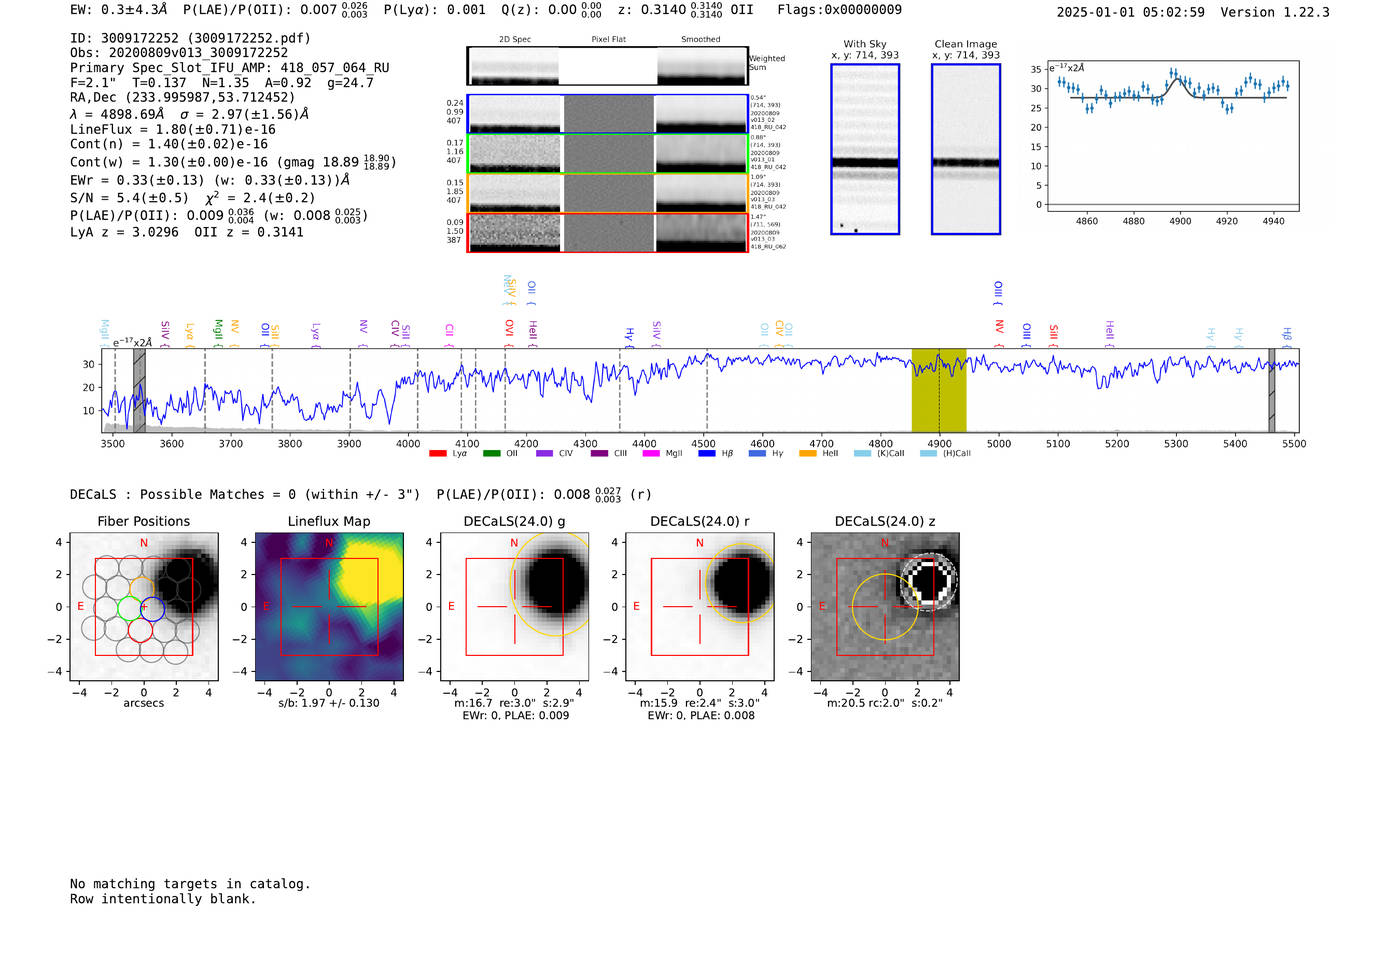Click the yellow aperture circle in DECaLS z image
The width and height of the screenshot is (1400, 953).
[885, 607]
